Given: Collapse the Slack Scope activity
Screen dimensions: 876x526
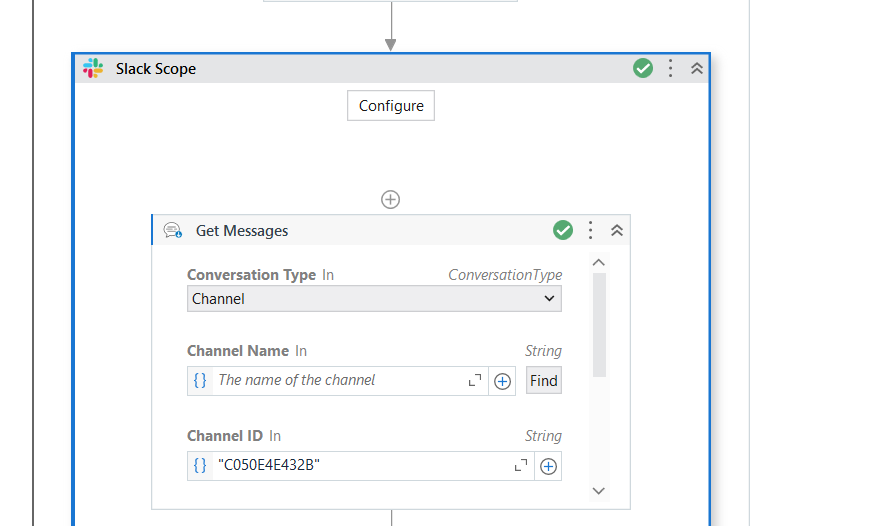Looking at the screenshot, I should pyautogui.click(x=697, y=68).
